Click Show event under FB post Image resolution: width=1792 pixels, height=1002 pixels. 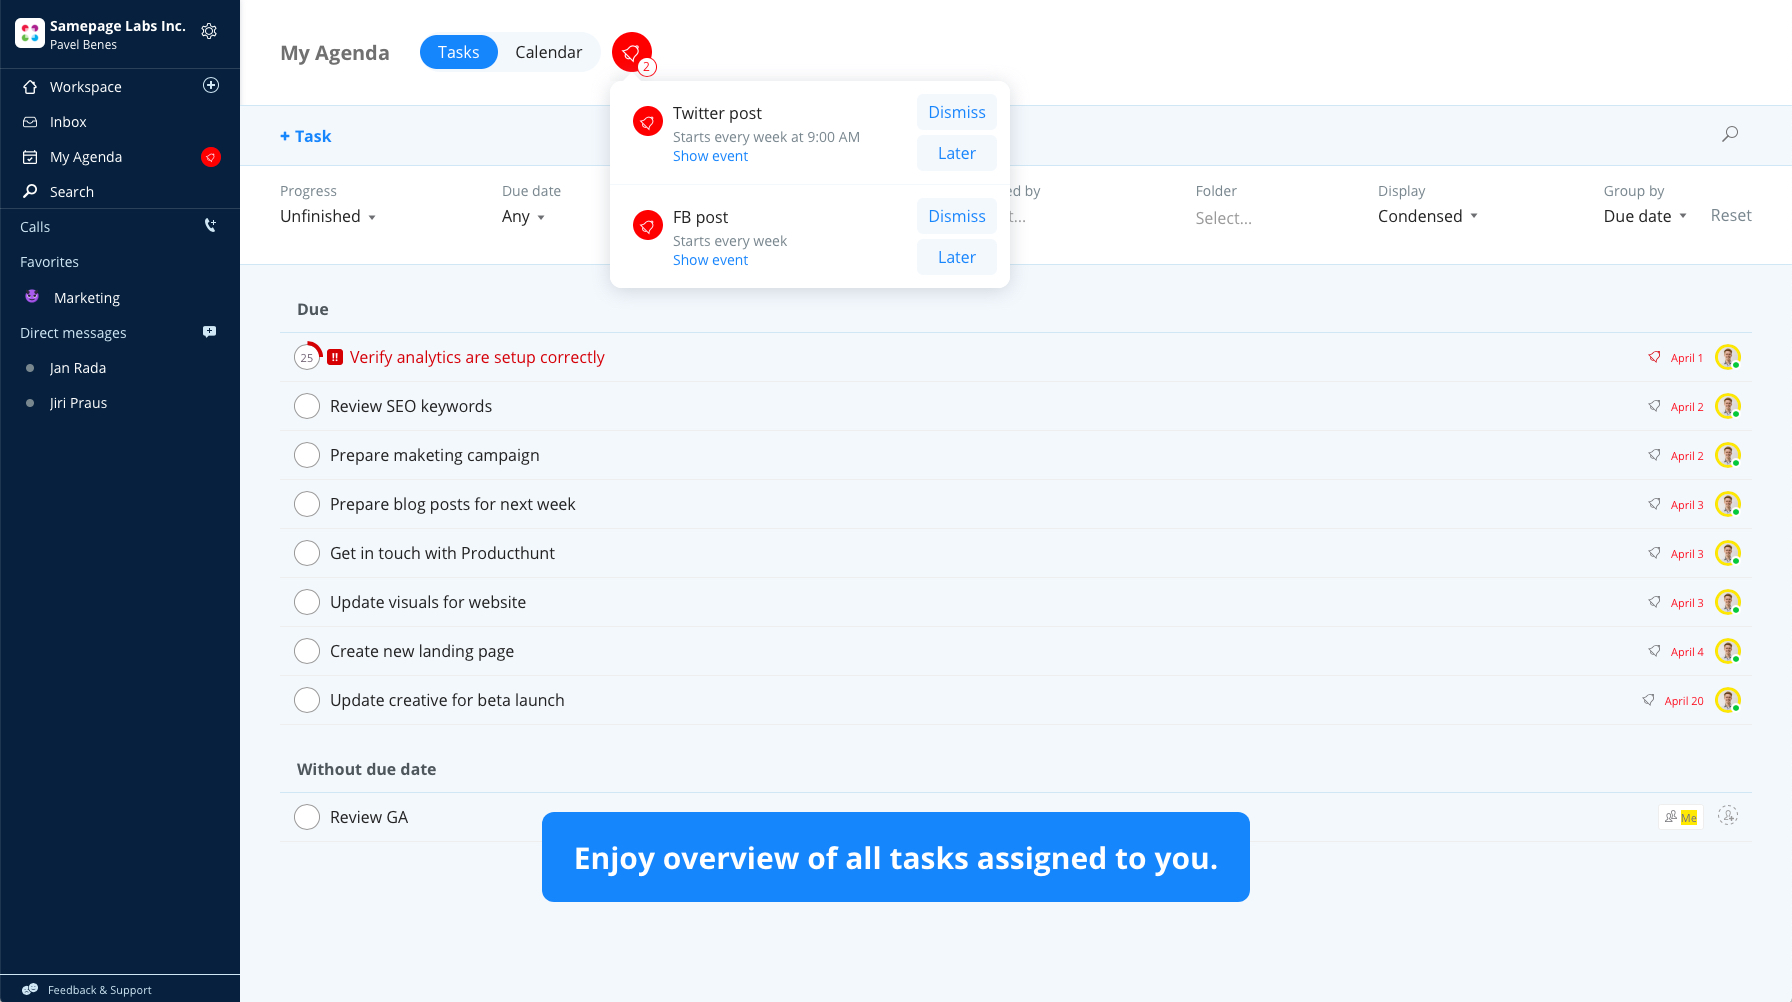[x=710, y=260]
